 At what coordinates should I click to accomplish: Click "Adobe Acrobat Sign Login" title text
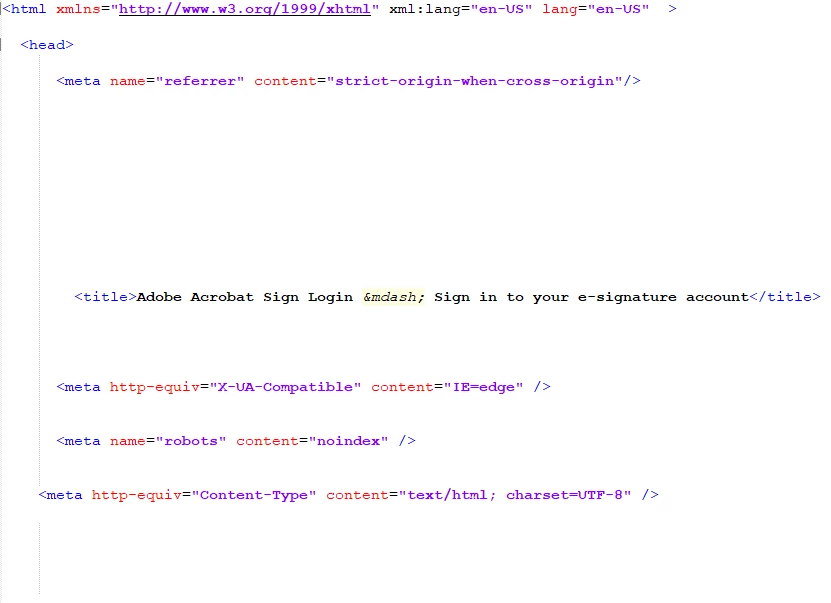[245, 297]
